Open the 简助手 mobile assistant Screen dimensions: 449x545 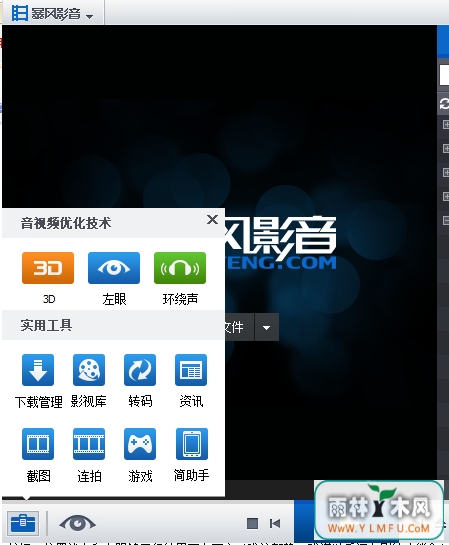coord(192,444)
